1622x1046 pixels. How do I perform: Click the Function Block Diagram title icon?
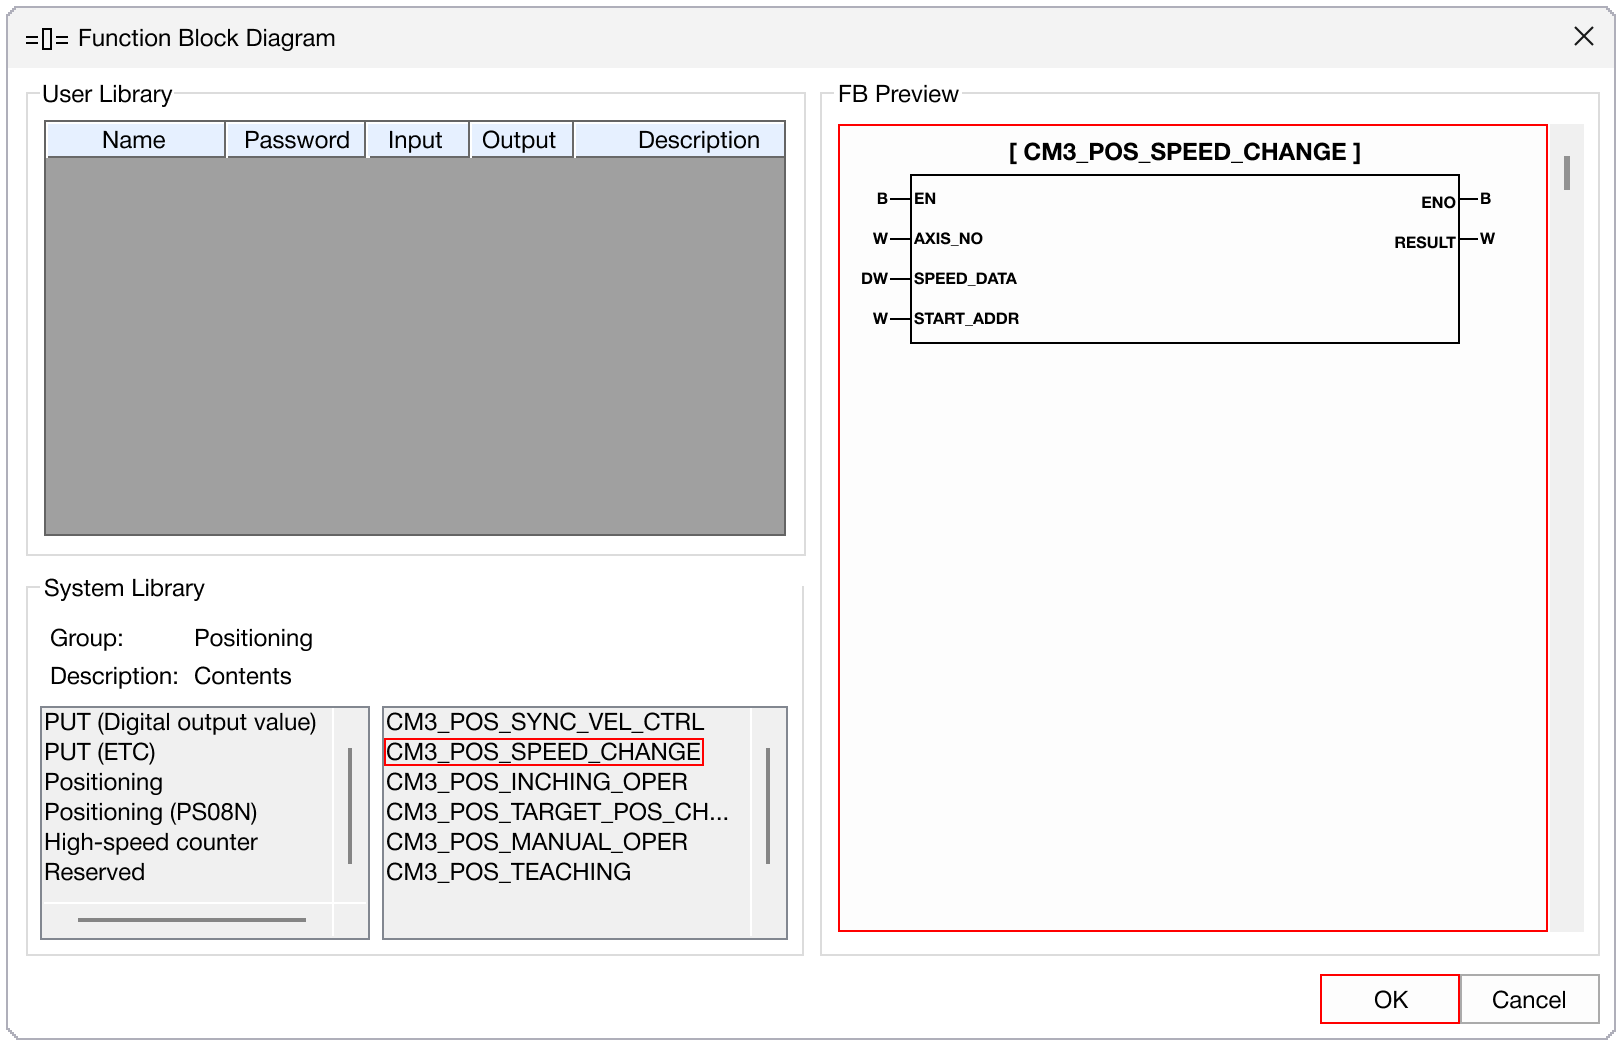47,39
